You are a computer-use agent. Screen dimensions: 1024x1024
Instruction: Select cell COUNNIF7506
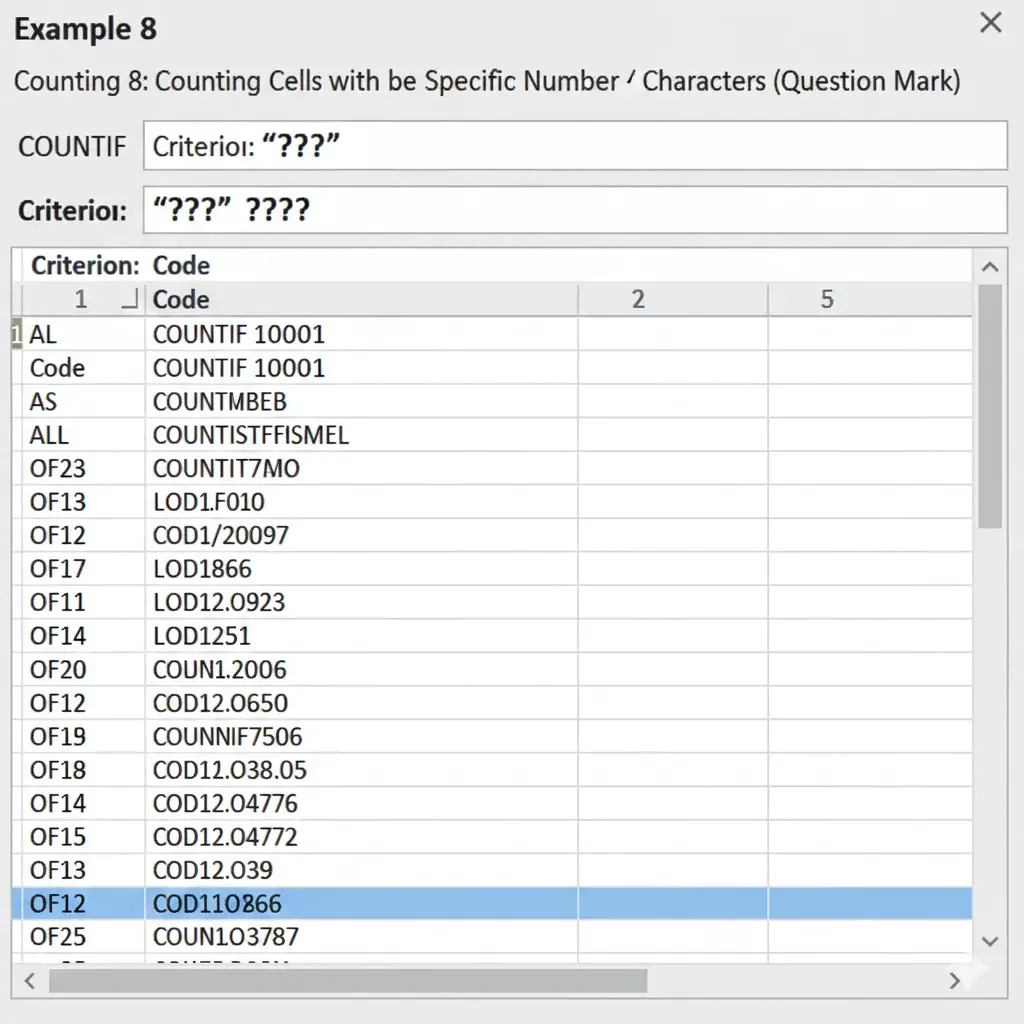[x=227, y=737]
